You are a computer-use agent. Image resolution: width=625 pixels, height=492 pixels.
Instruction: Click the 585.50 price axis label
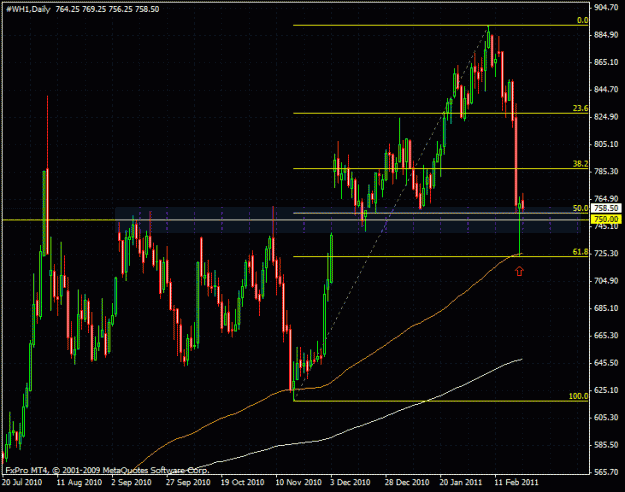click(x=606, y=445)
